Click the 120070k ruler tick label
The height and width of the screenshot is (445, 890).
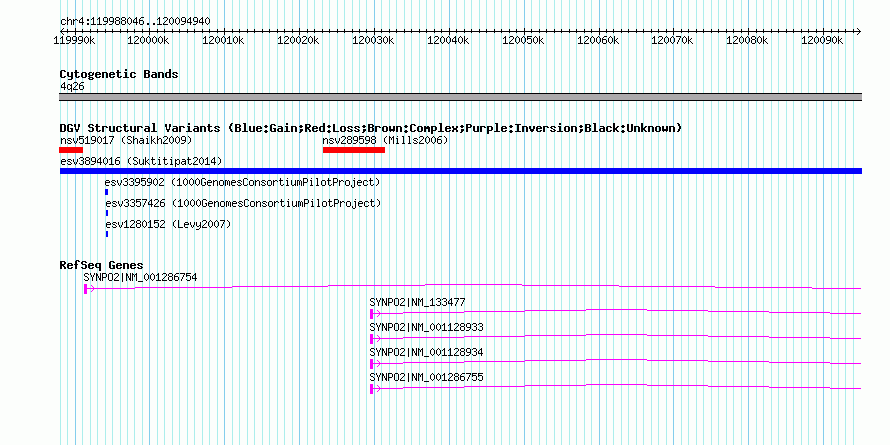[x=672, y=41]
